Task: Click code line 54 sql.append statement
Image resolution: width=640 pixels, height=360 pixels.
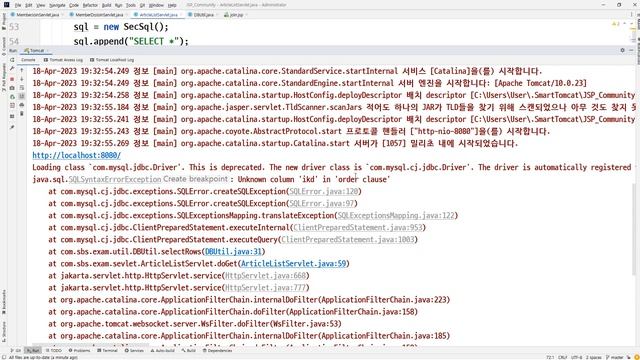Action: pyautogui.click(x=131, y=41)
